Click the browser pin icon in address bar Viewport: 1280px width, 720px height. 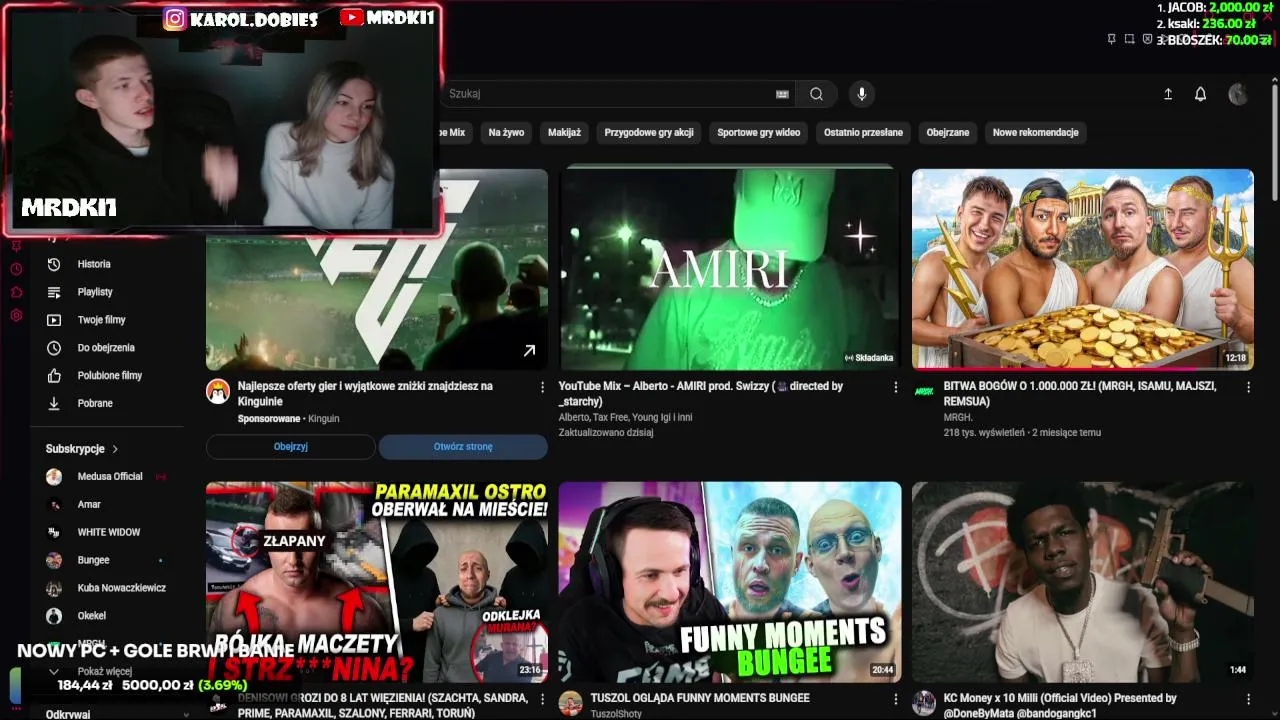pyautogui.click(x=1111, y=39)
